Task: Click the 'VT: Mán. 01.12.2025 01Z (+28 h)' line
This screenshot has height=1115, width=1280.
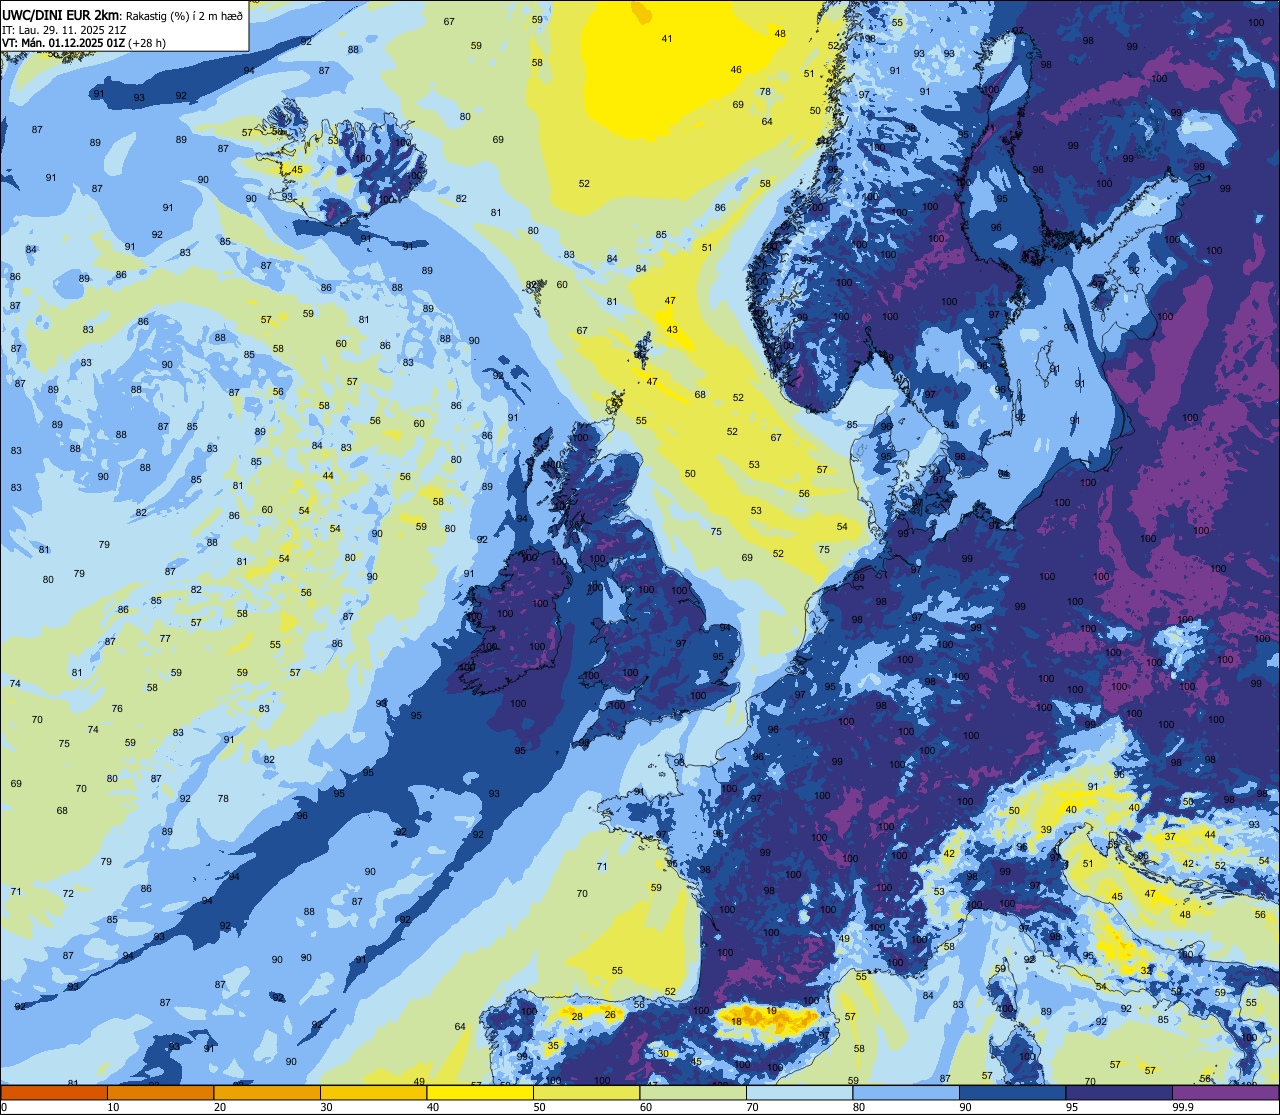Action: [84, 43]
